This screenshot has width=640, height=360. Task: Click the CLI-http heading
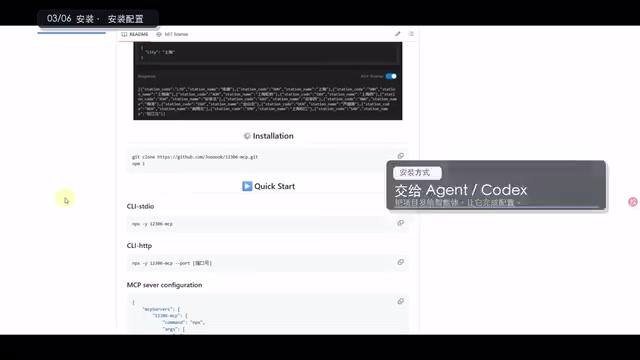(x=139, y=245)
